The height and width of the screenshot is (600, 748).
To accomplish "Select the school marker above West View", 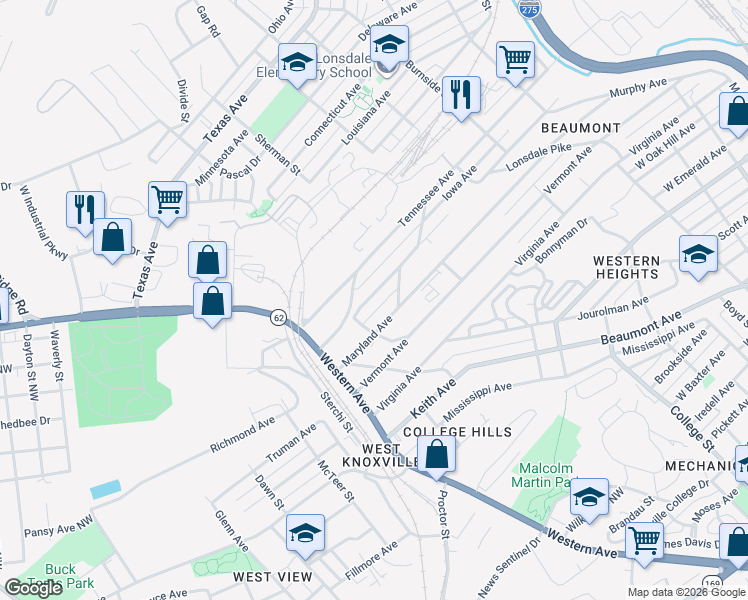I will (x=305, y=536).
